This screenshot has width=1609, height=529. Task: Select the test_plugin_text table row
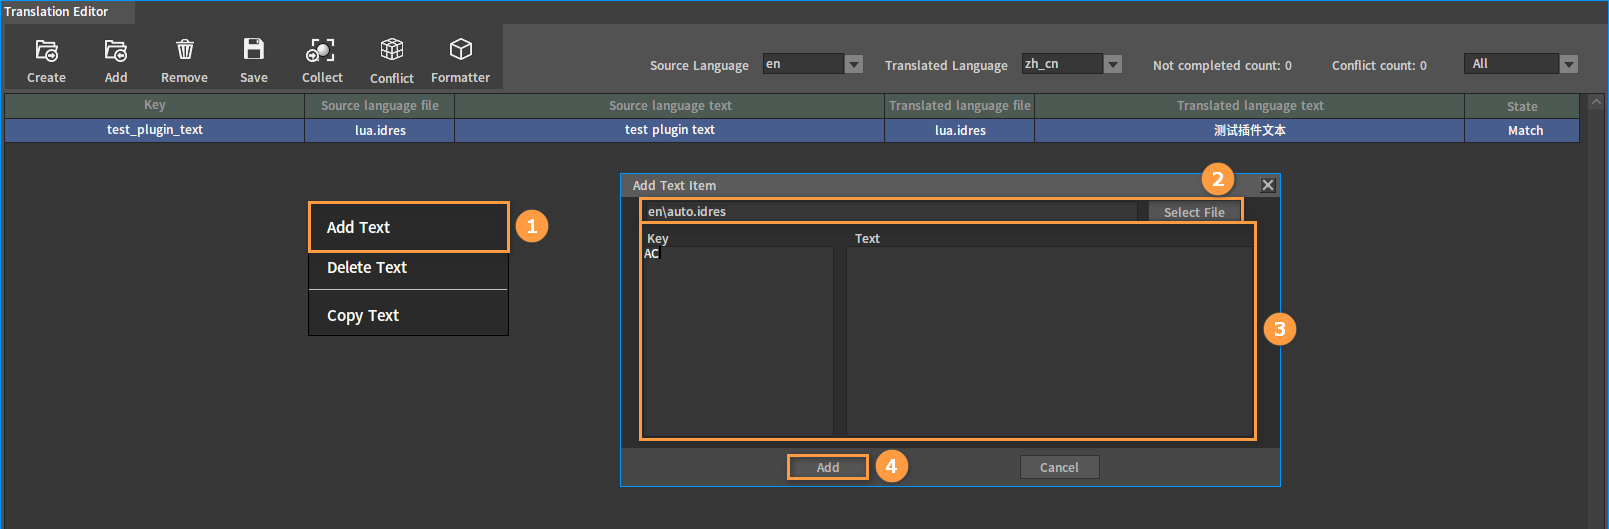point(792,130)
